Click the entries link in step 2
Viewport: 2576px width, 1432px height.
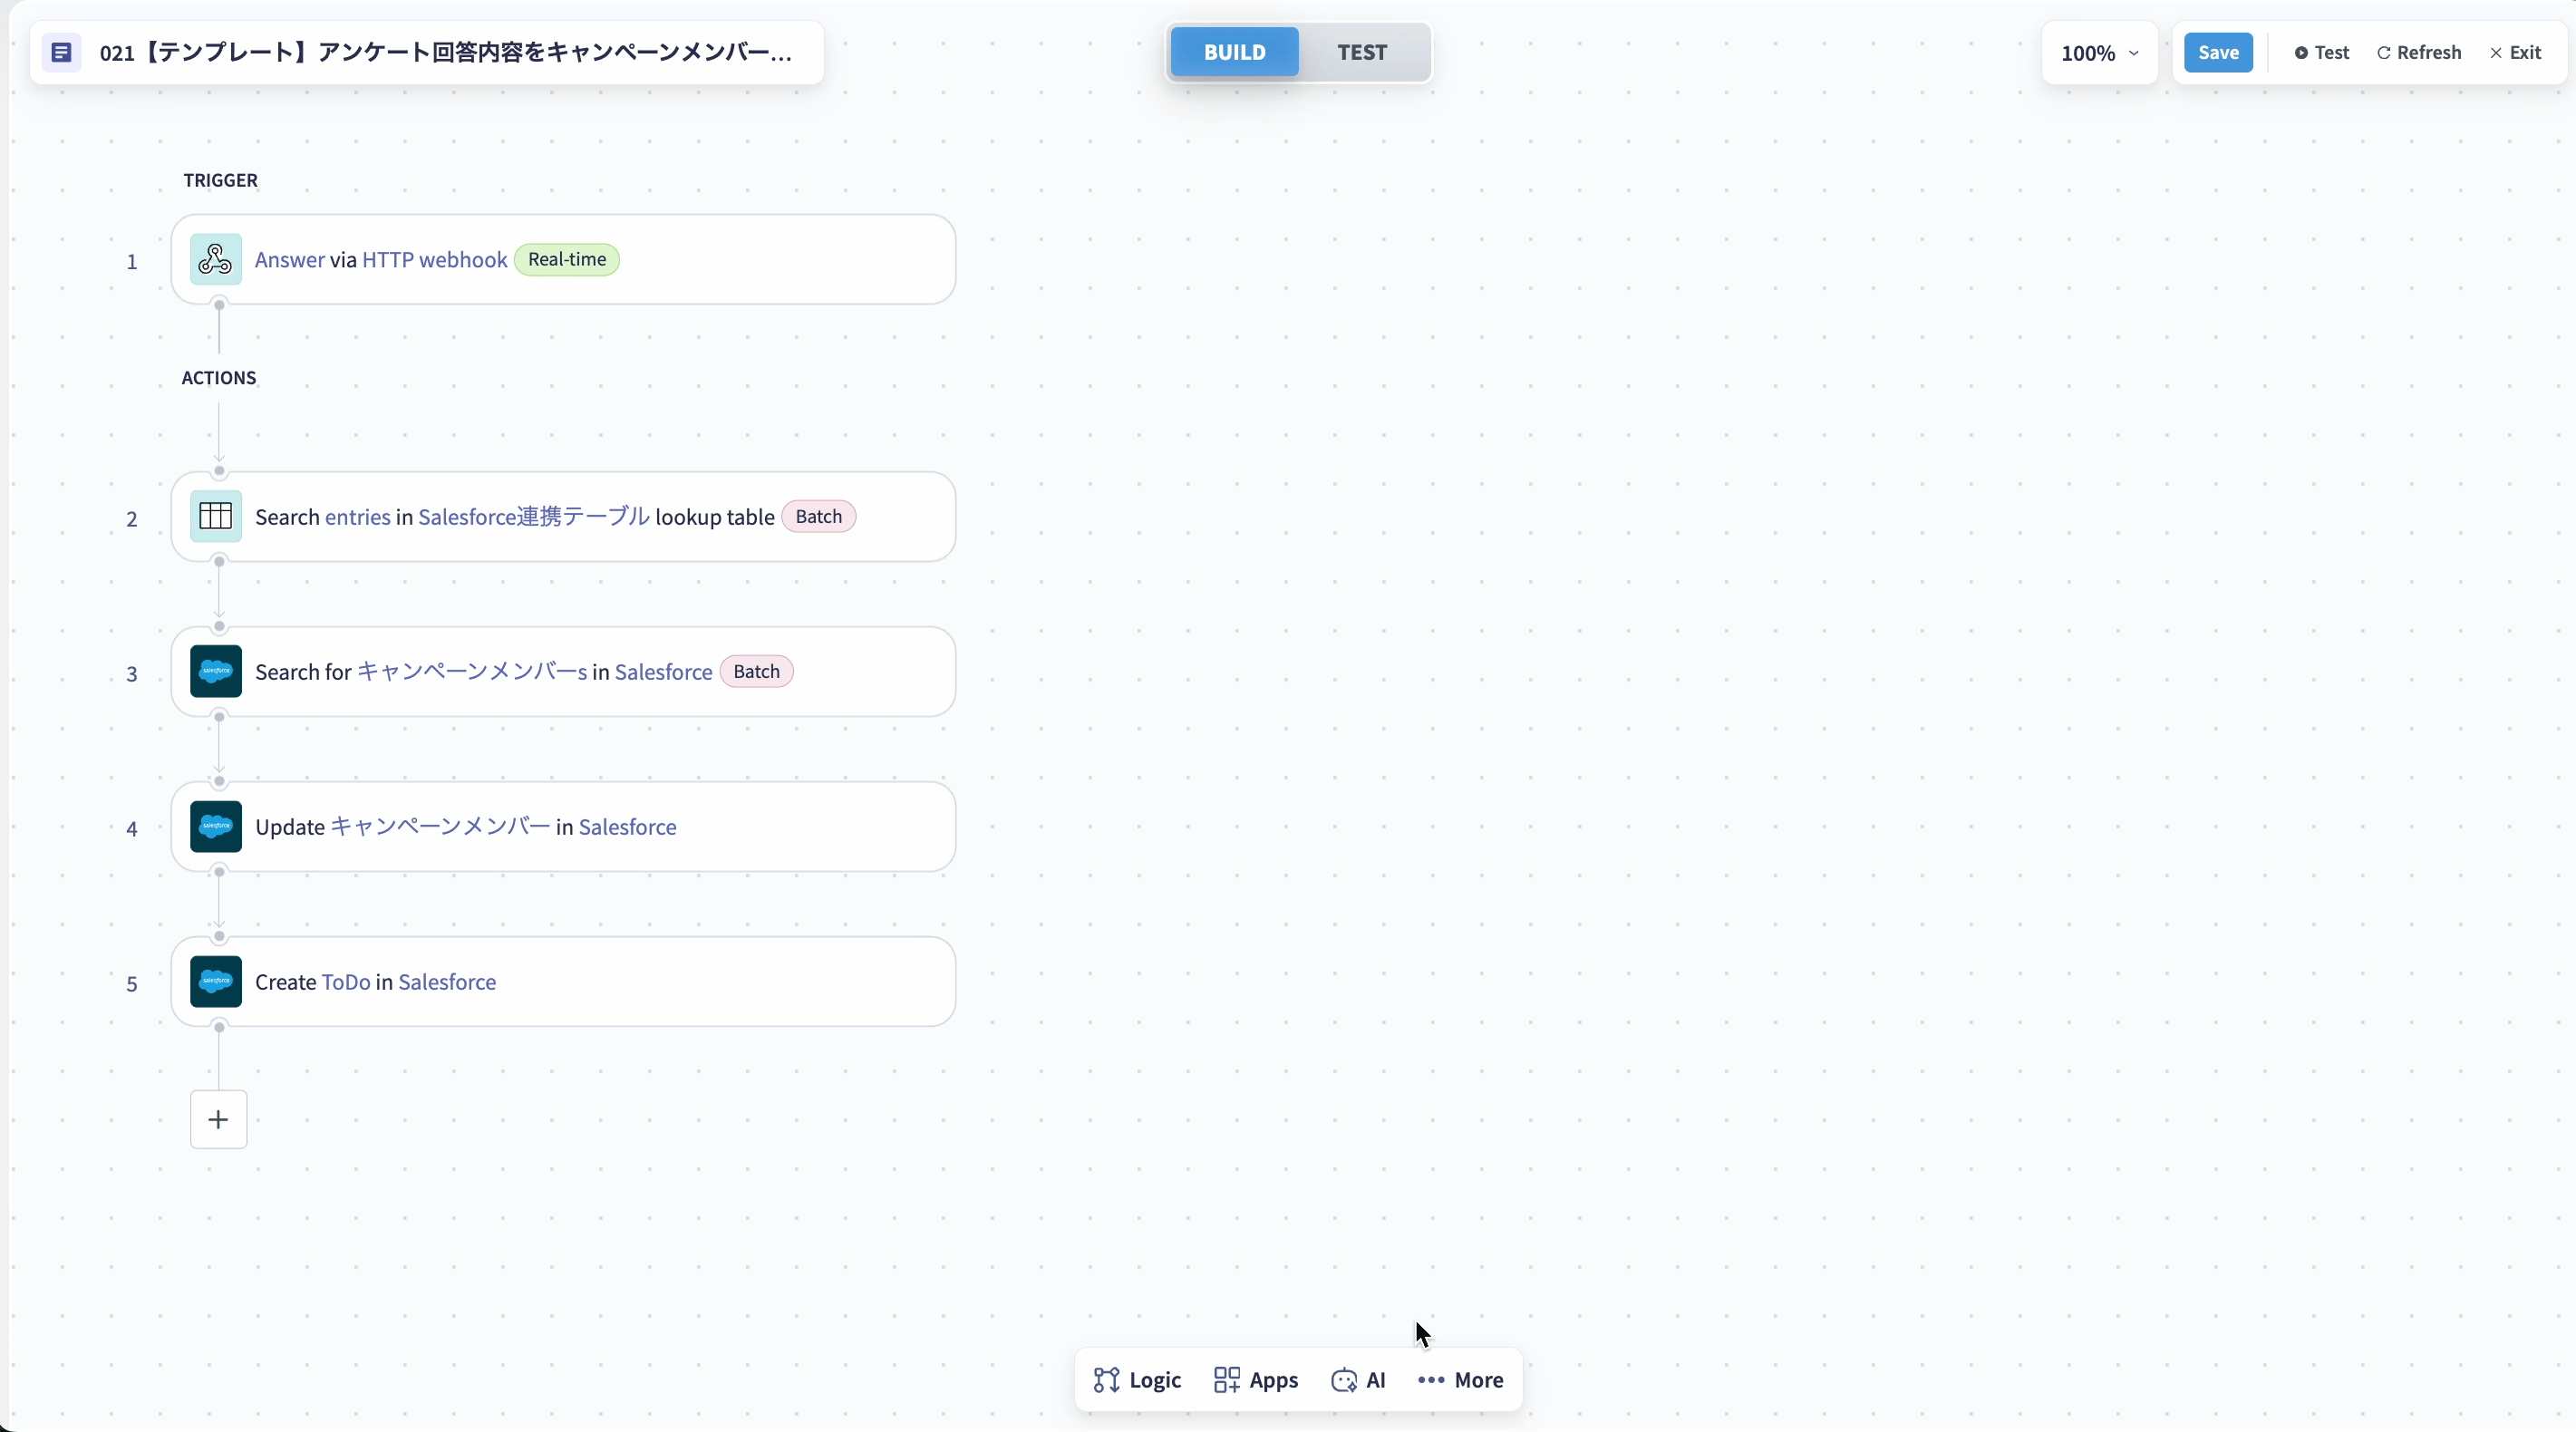click(x=358, y=517)
